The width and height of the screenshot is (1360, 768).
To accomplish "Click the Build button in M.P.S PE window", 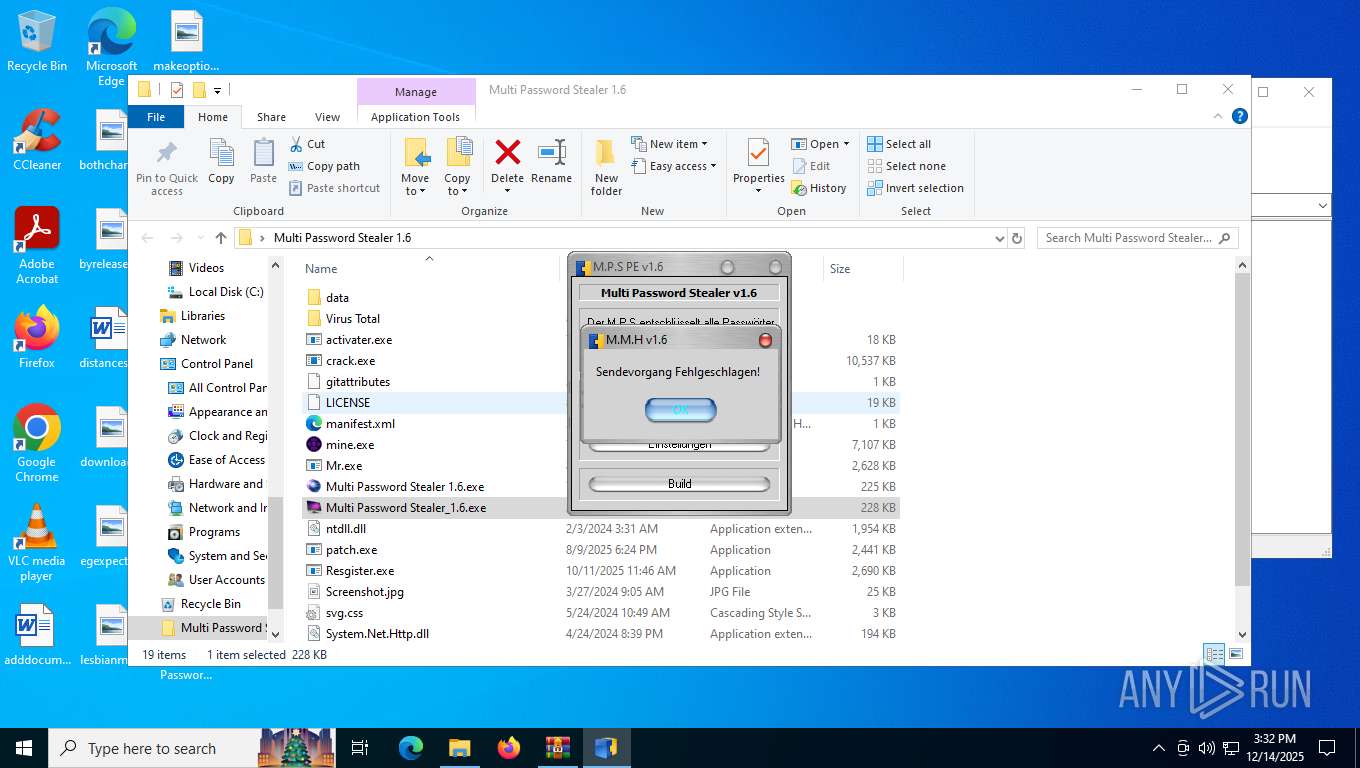I will pos(680,484).
